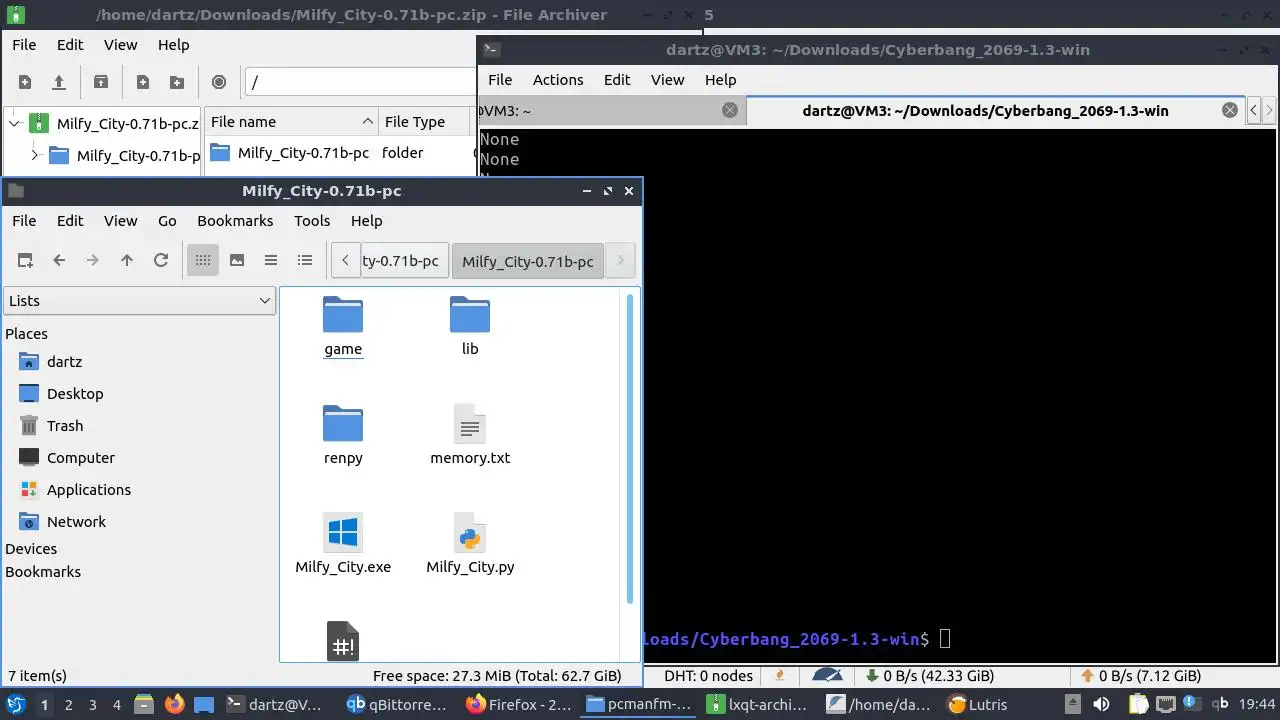The height and width of the screenshot is (720, 1280).
Task: Sort archiver list by File name column
Action: (291, 122)
